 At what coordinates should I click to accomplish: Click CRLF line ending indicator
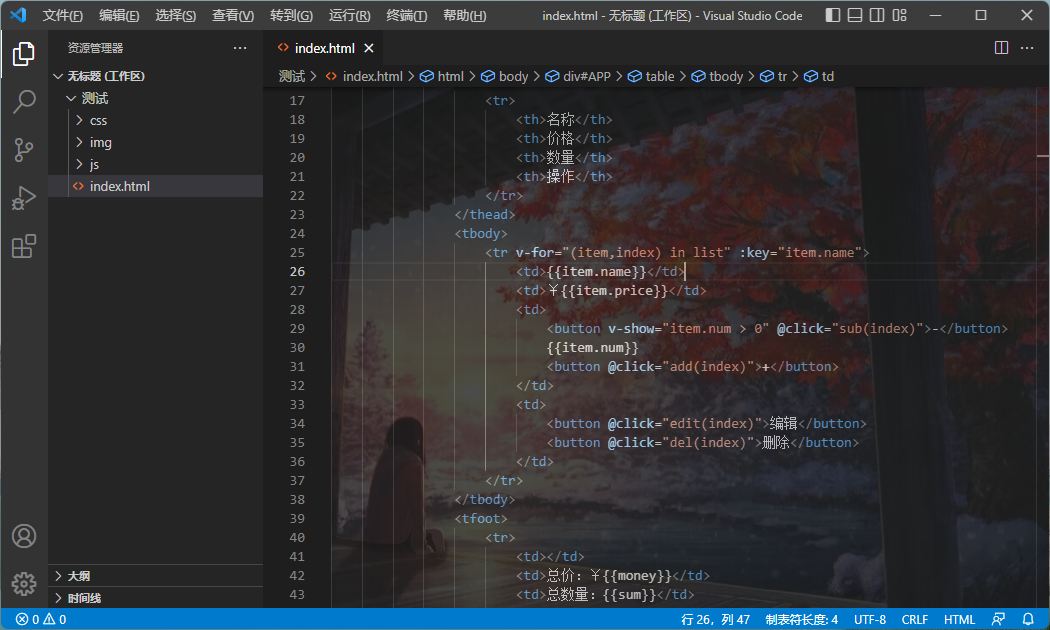(914, 619)
